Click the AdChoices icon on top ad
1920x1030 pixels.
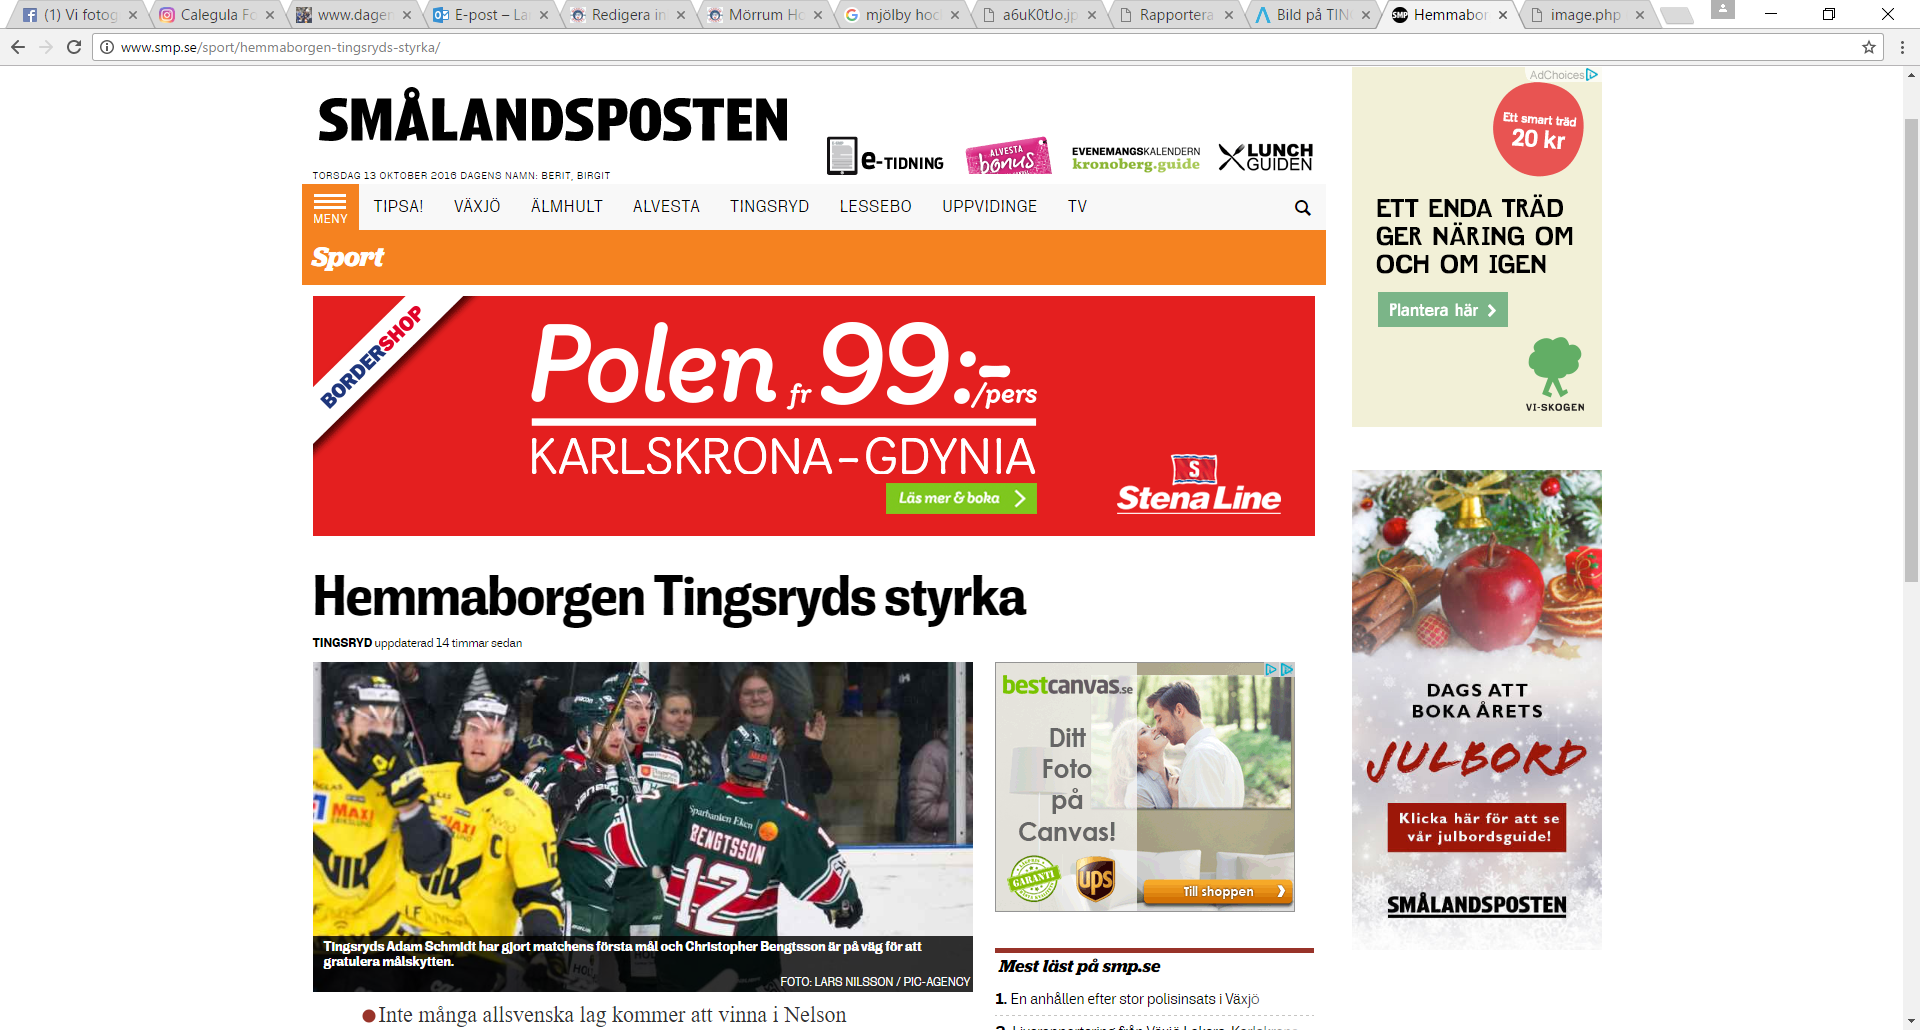pyautogui.click(x=1592, y=75)
